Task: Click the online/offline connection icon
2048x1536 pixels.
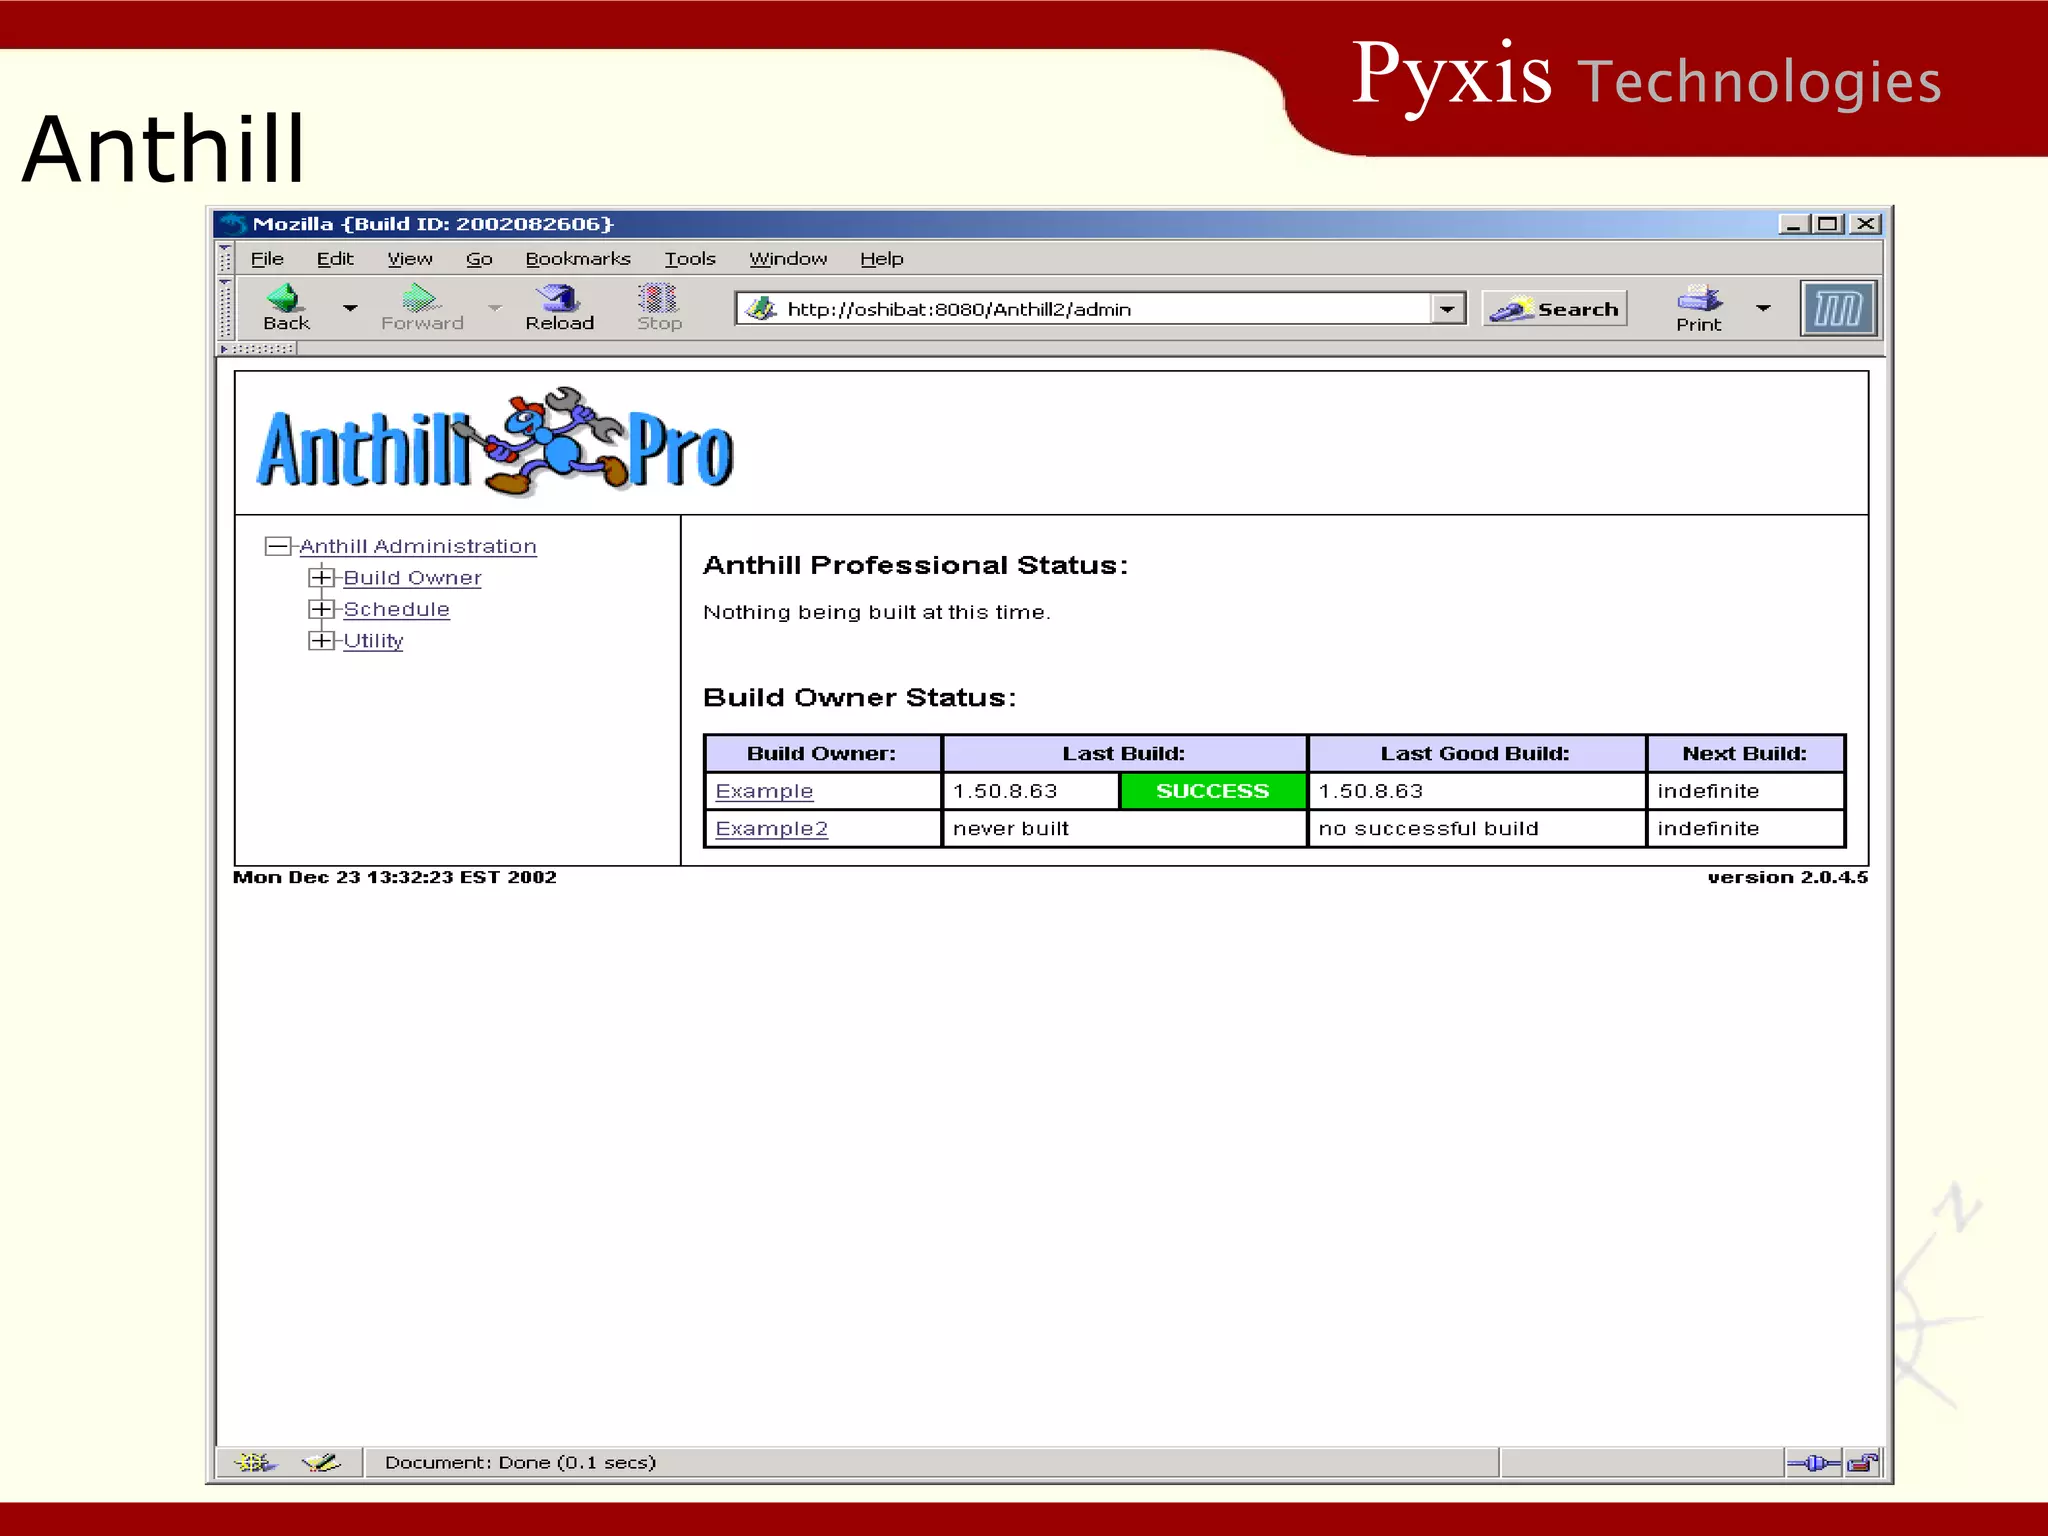Action: pos(1813,1464)
